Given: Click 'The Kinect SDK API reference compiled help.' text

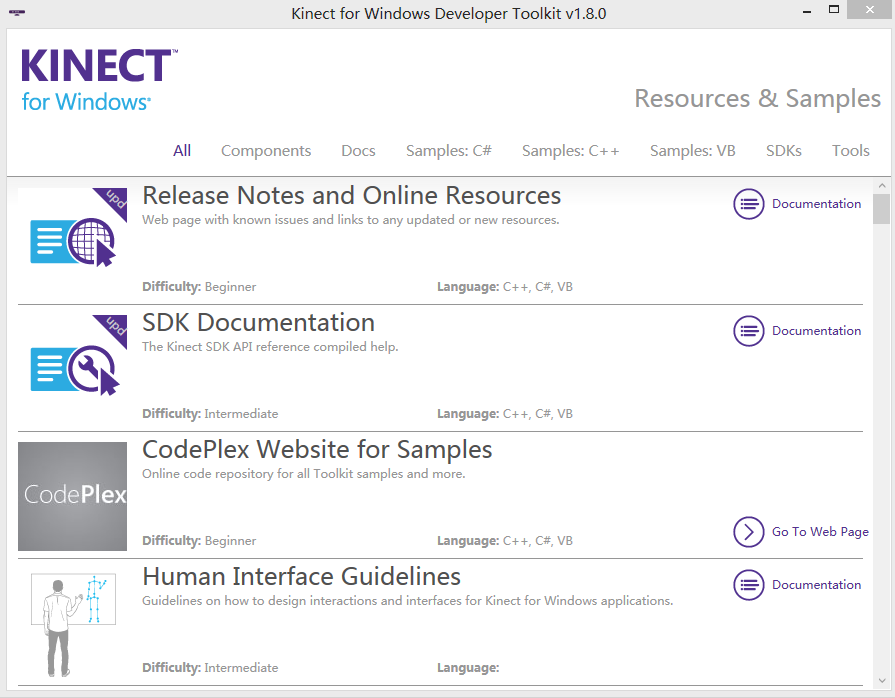Looking at the screenshot, I should (270, 347).
